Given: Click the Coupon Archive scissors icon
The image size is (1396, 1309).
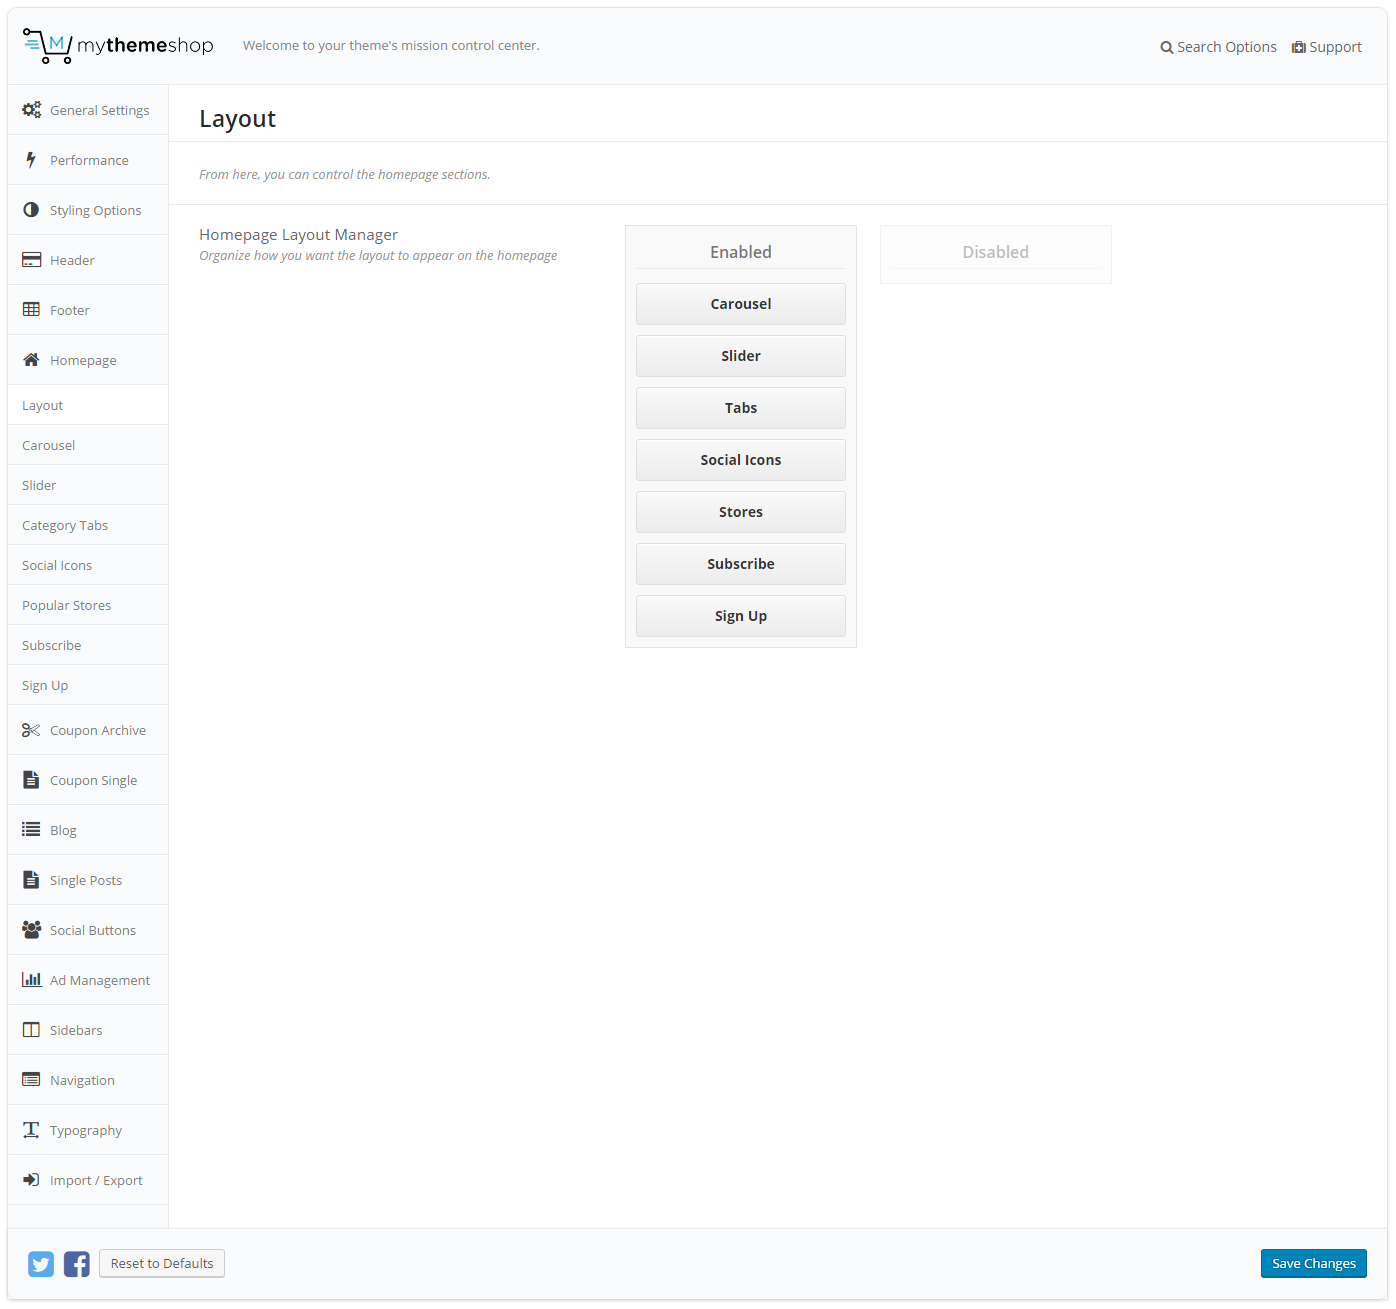Looking at the screenshot, I should coord(31,730).
